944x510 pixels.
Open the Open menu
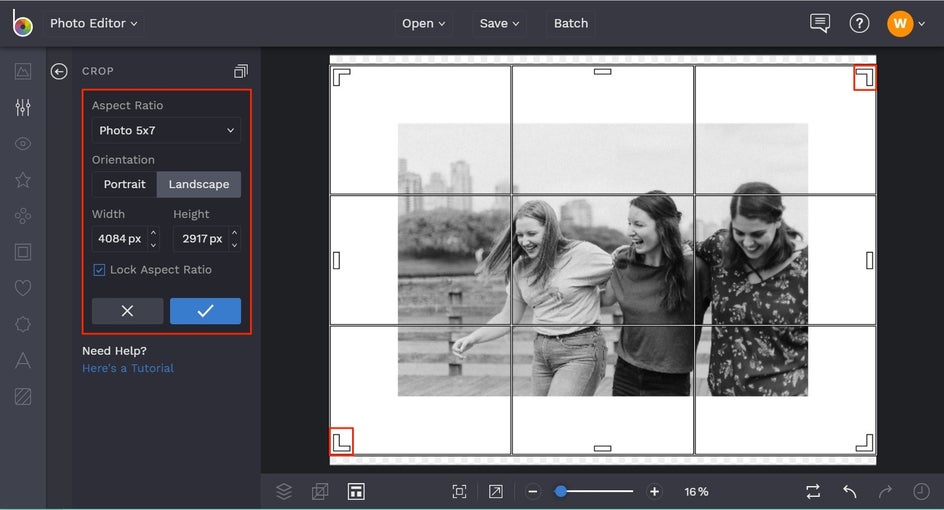coord(424,23)
